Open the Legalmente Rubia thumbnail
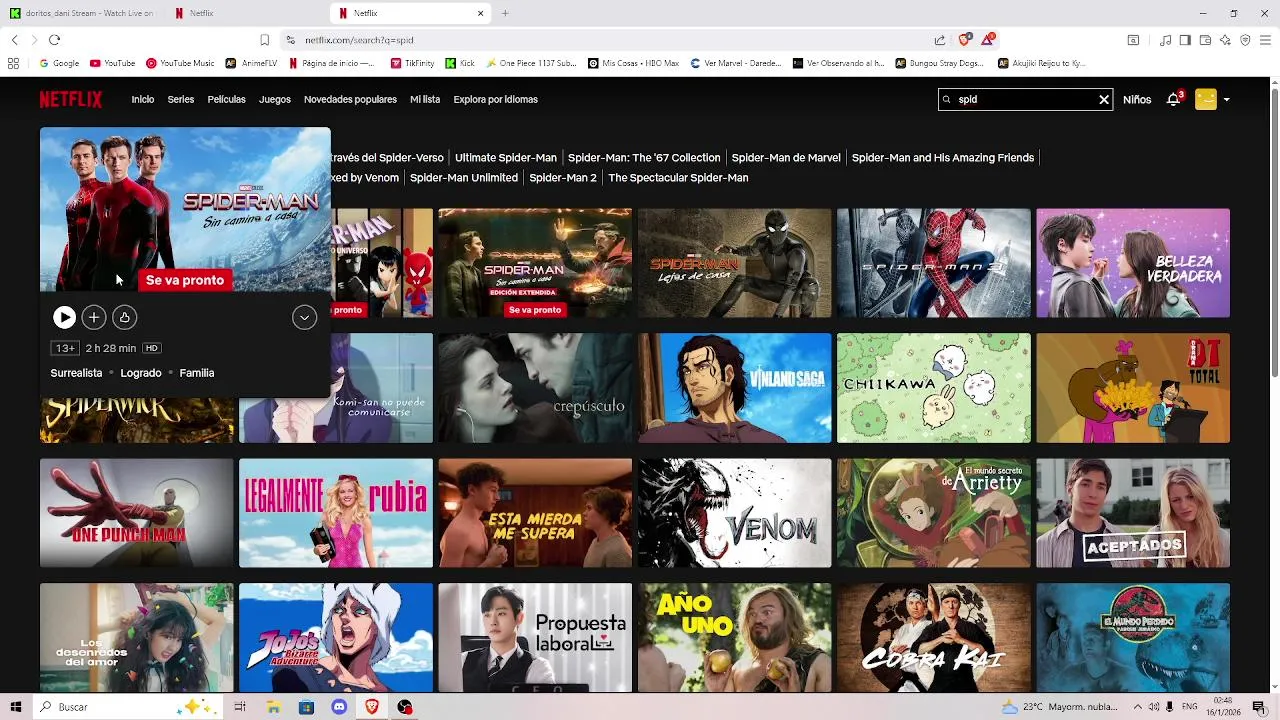The height and width of the screenshot is (720, 1280). pyautogui.click(x=336, y=513)
